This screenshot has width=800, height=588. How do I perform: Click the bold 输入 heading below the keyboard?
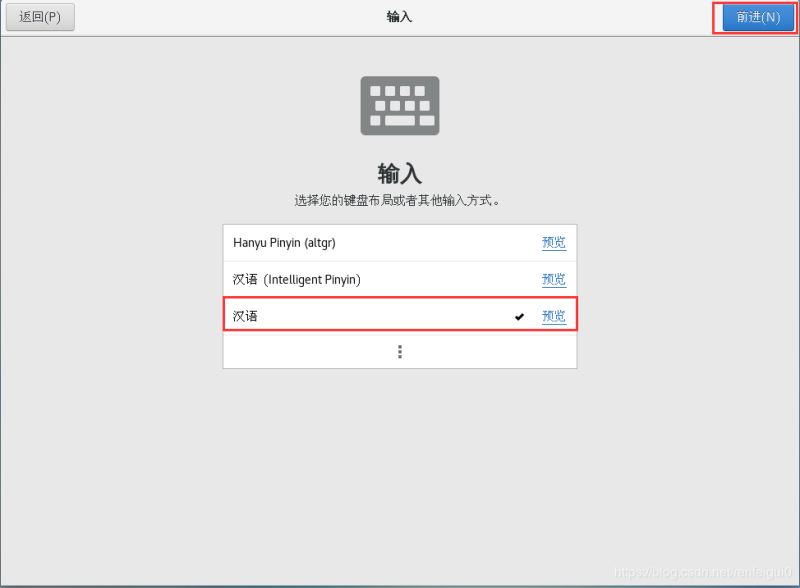coord(399,174)
